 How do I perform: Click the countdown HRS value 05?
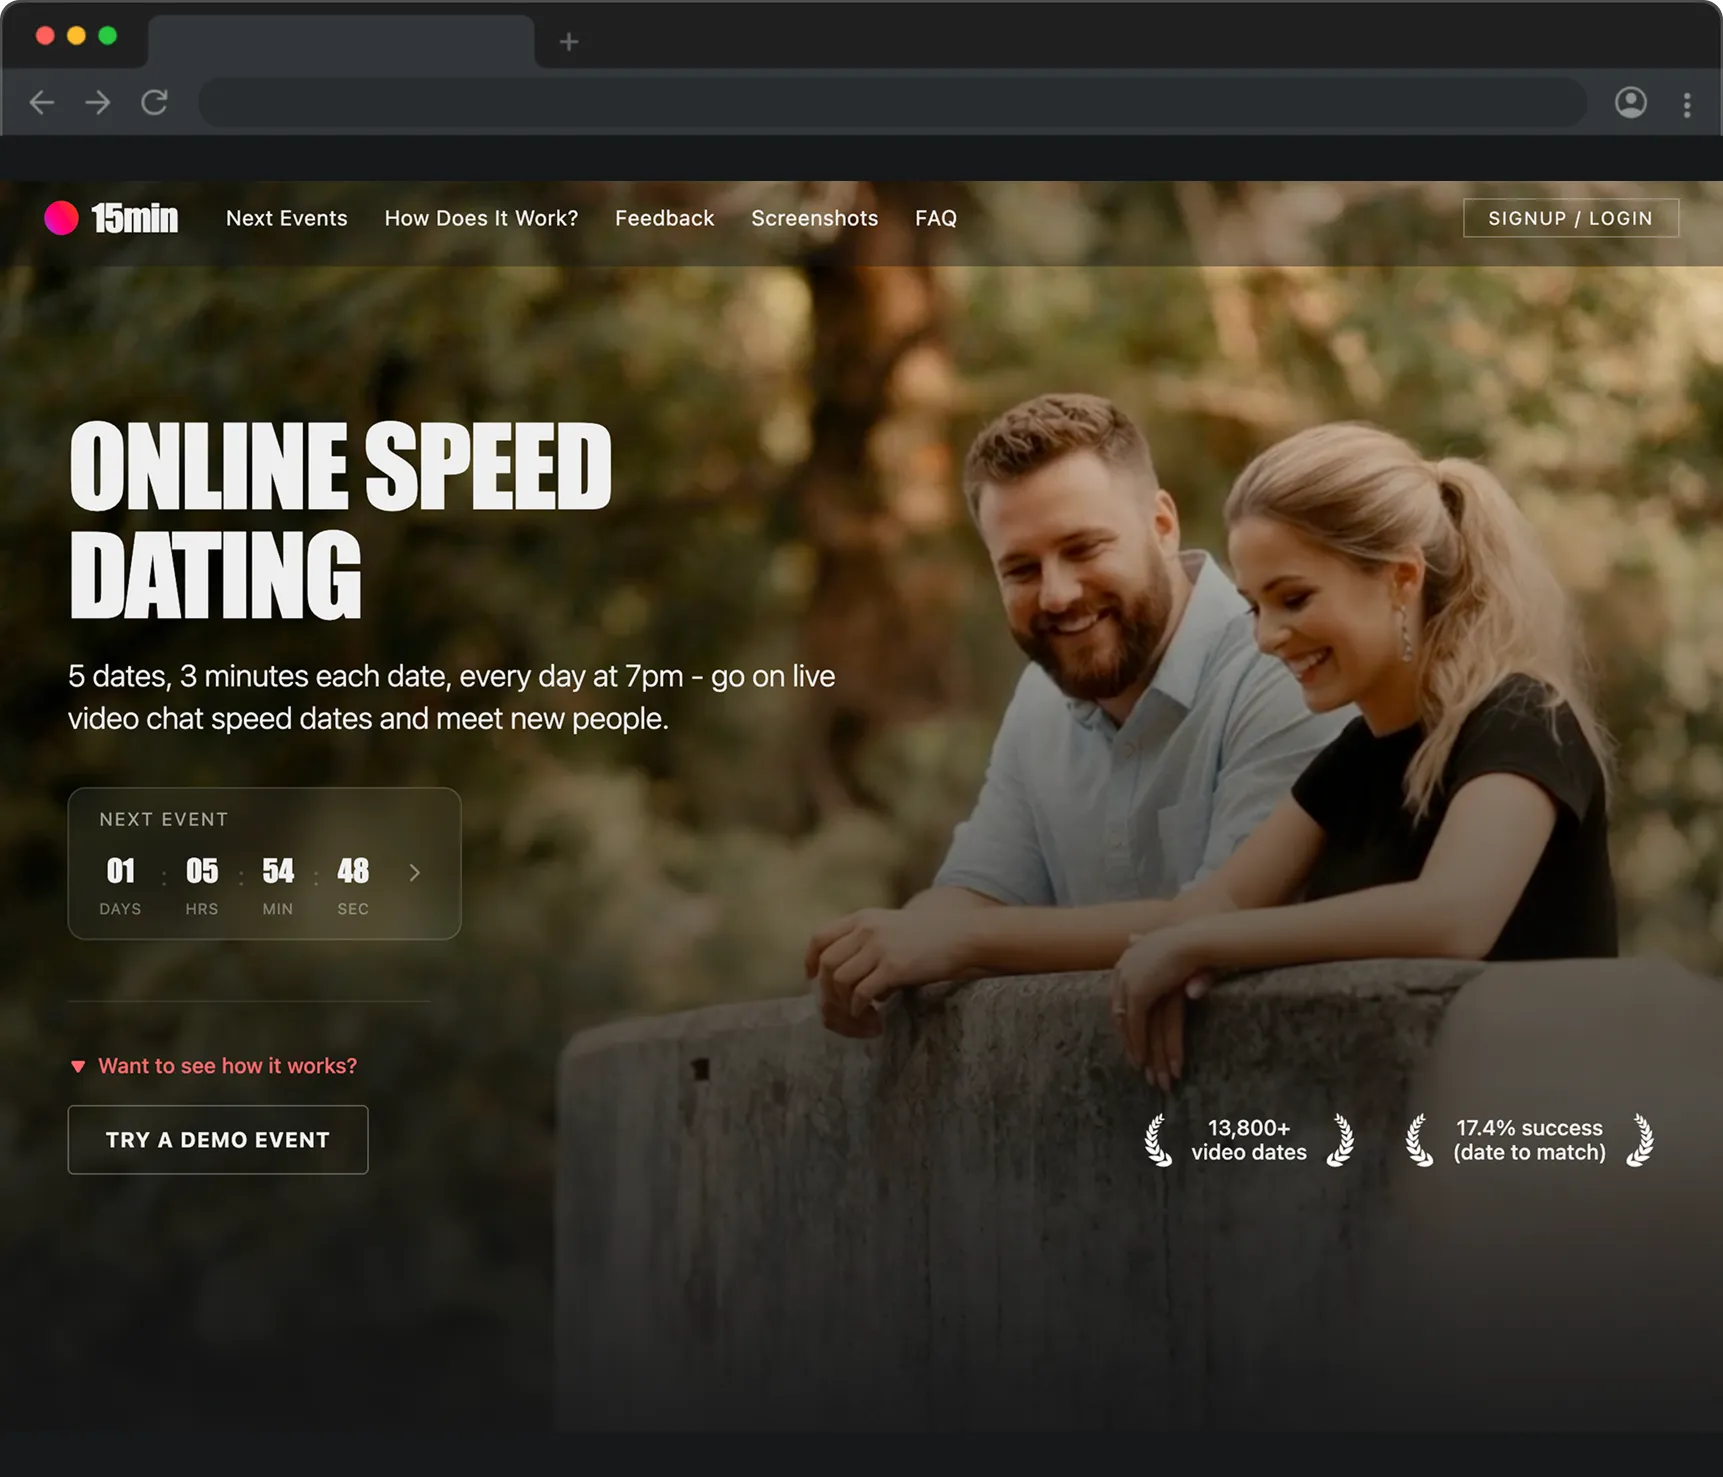click(202, 871)
